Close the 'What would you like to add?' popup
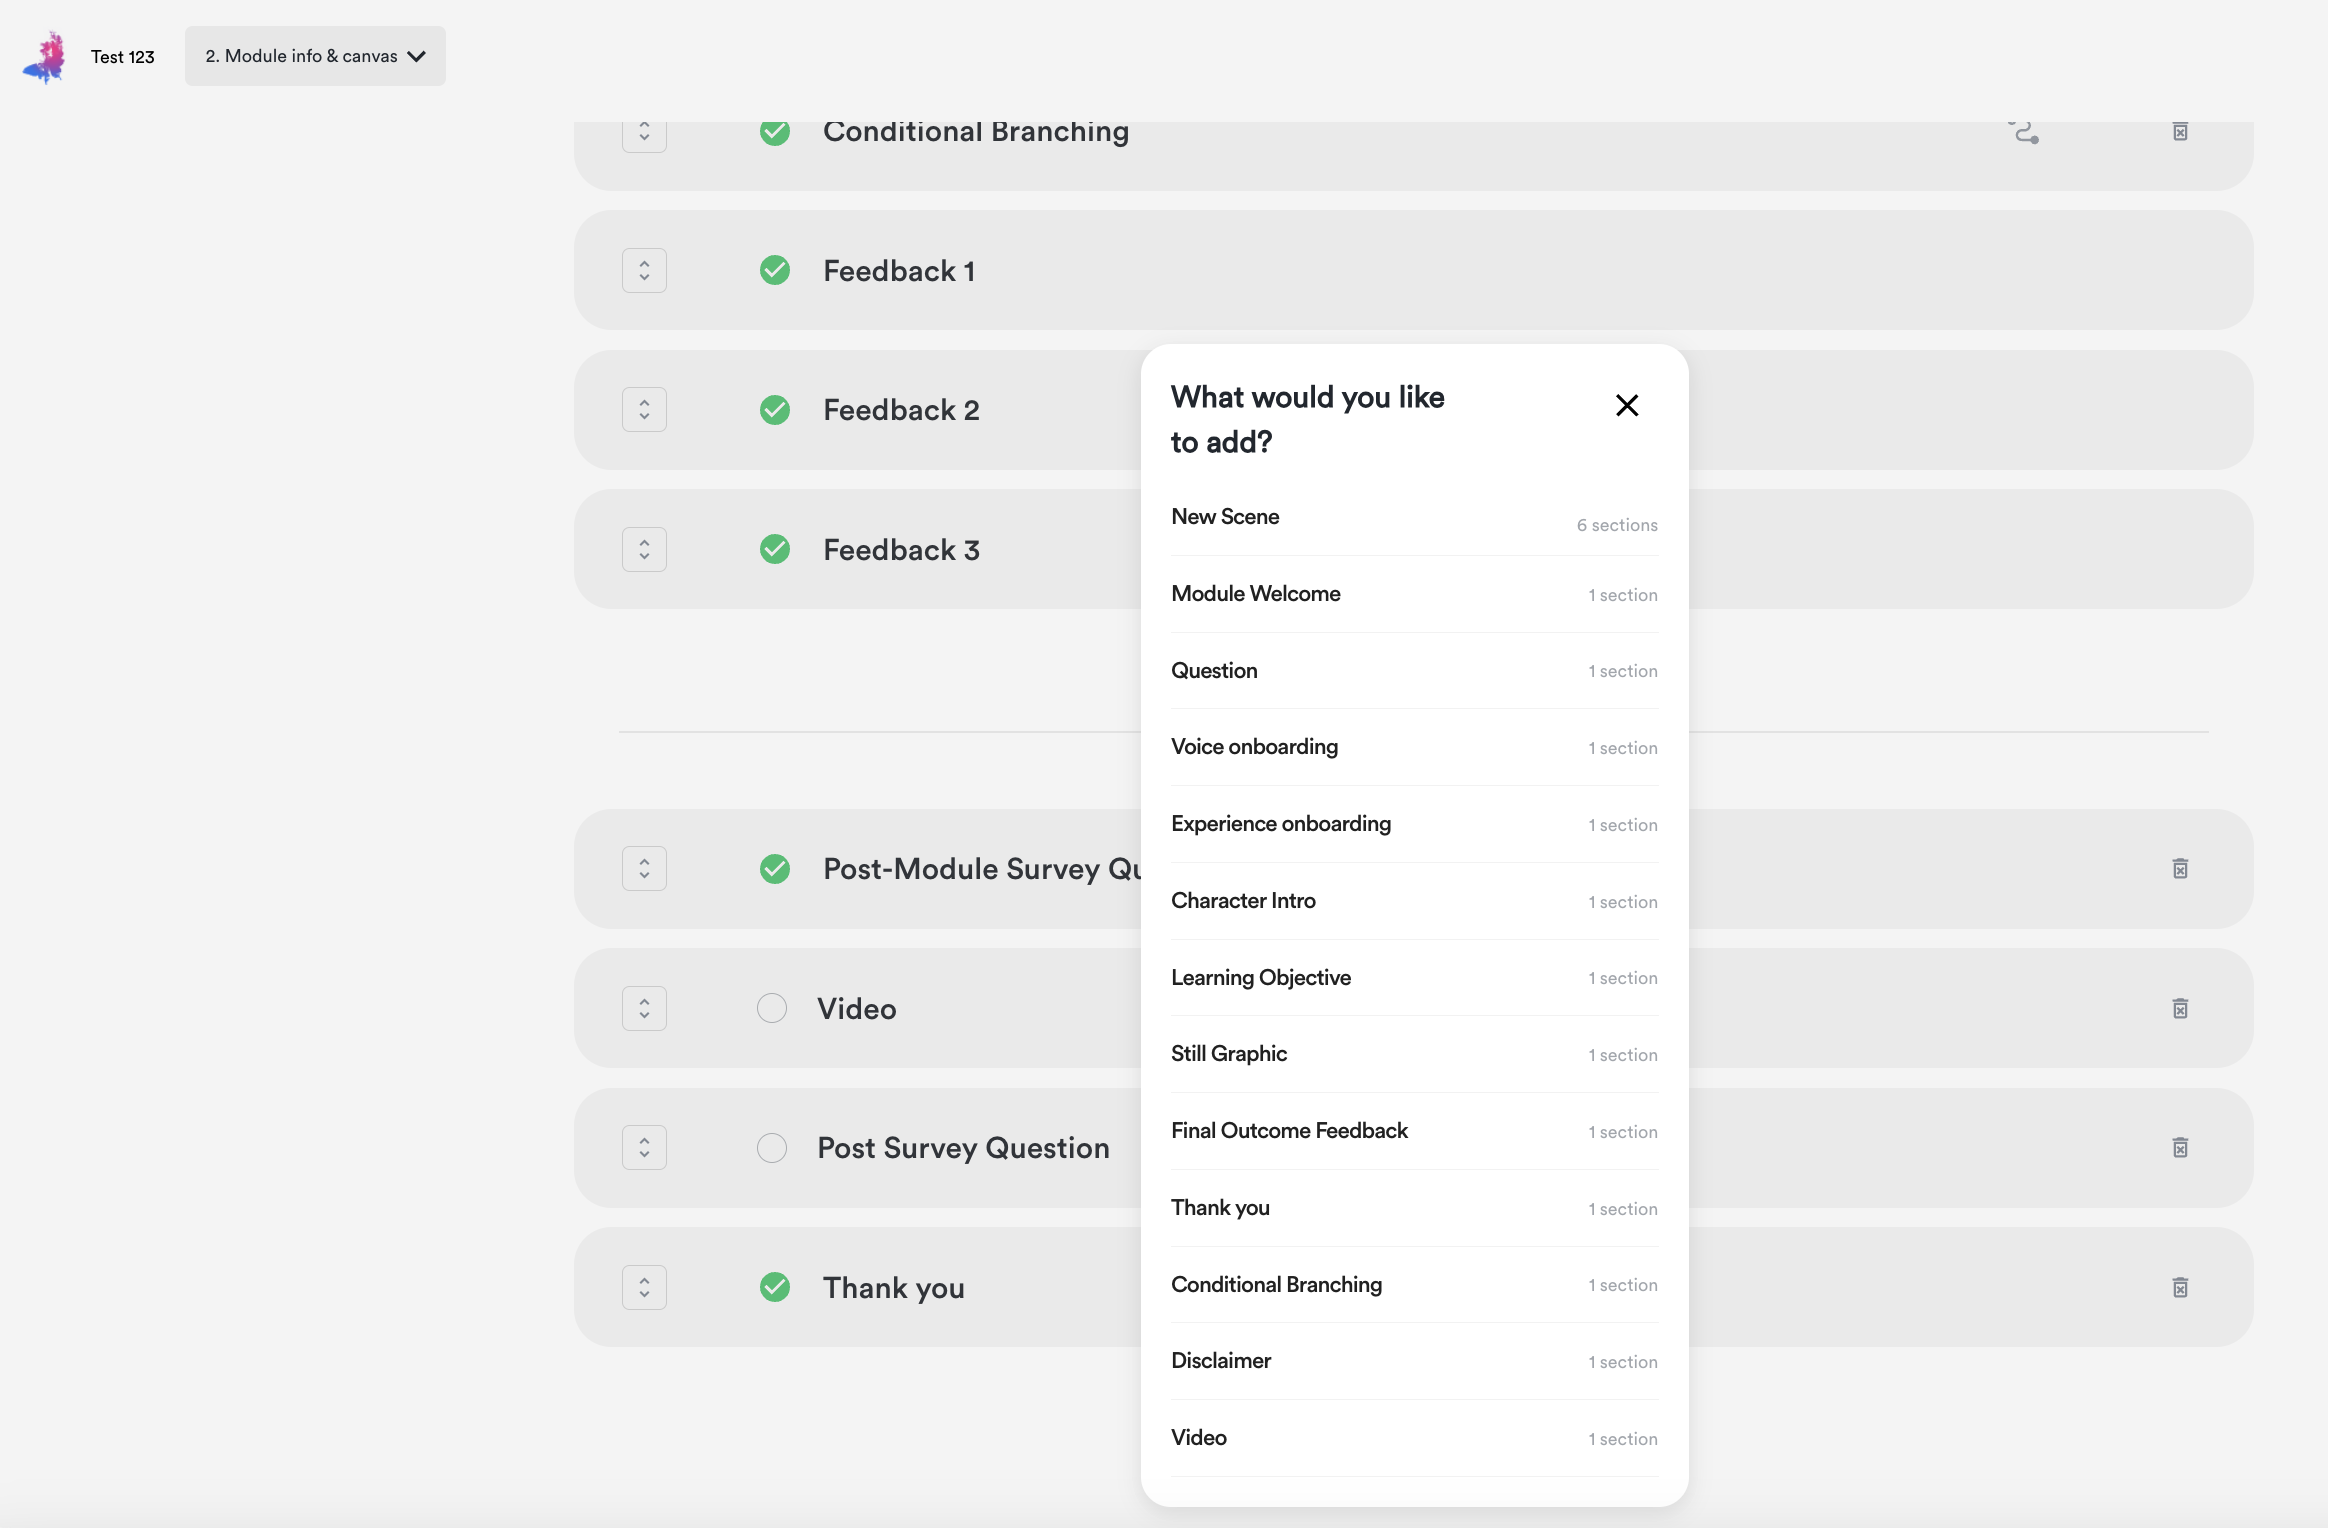2328x1528 pixels. click(x=1626, y=405)
